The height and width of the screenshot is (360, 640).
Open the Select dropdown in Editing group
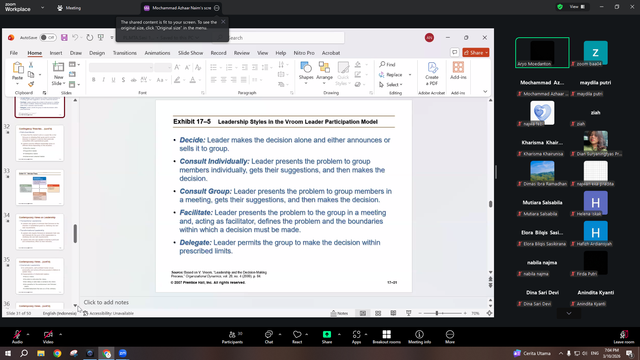[x=391, y=84]
